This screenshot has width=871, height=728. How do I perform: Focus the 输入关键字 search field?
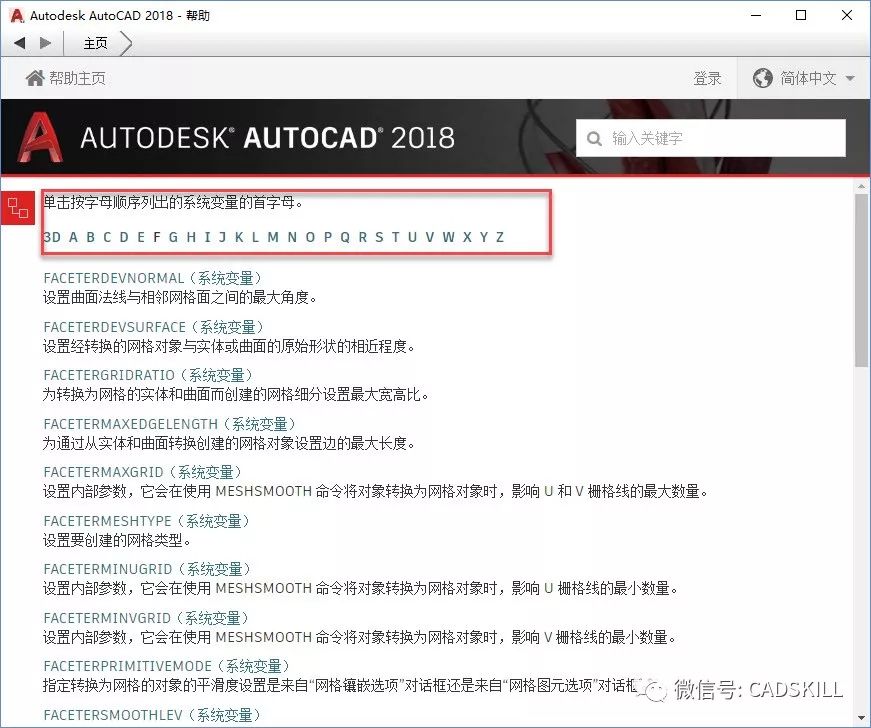click(x=711, y=138)
